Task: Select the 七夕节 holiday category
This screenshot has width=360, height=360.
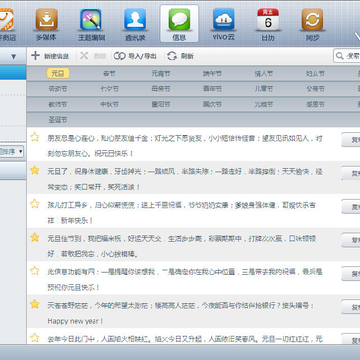Action: pos(109,89)
